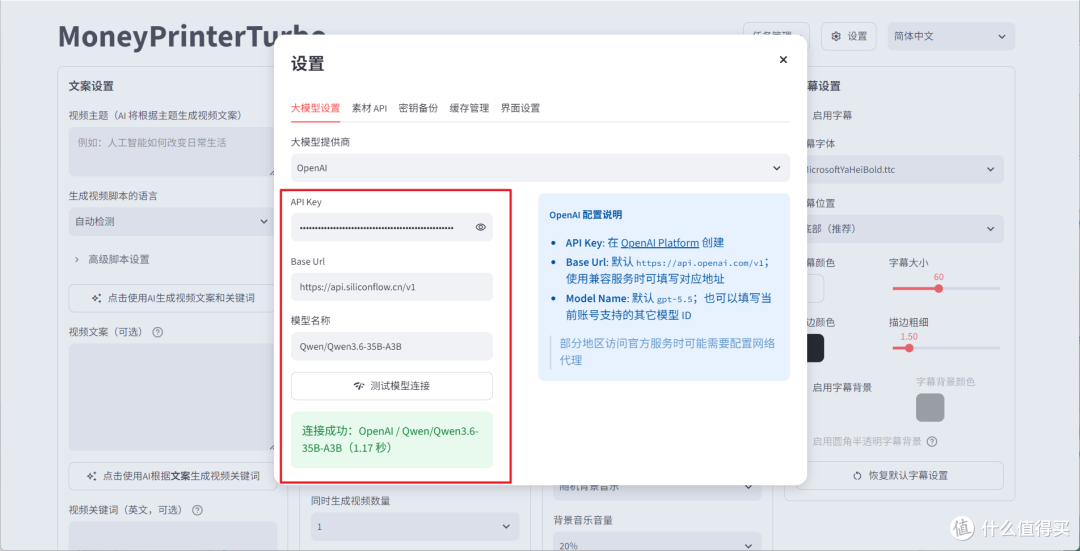The width and height of the screenshot is (1080, 551).
Task: Click the help icon beside 启用圆角半透明字幕背景
Action: [932, 441]
